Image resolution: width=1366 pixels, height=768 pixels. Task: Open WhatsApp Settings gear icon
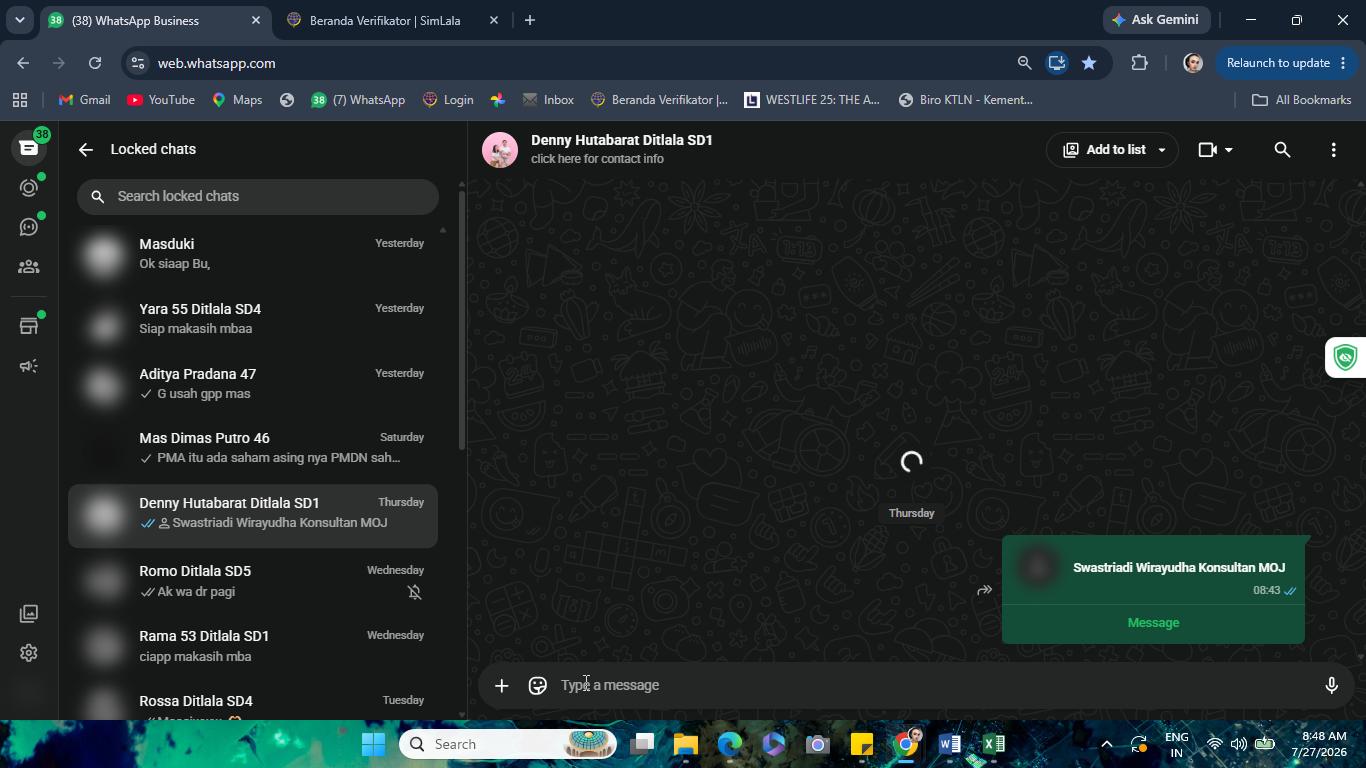(x=29, y=653)
